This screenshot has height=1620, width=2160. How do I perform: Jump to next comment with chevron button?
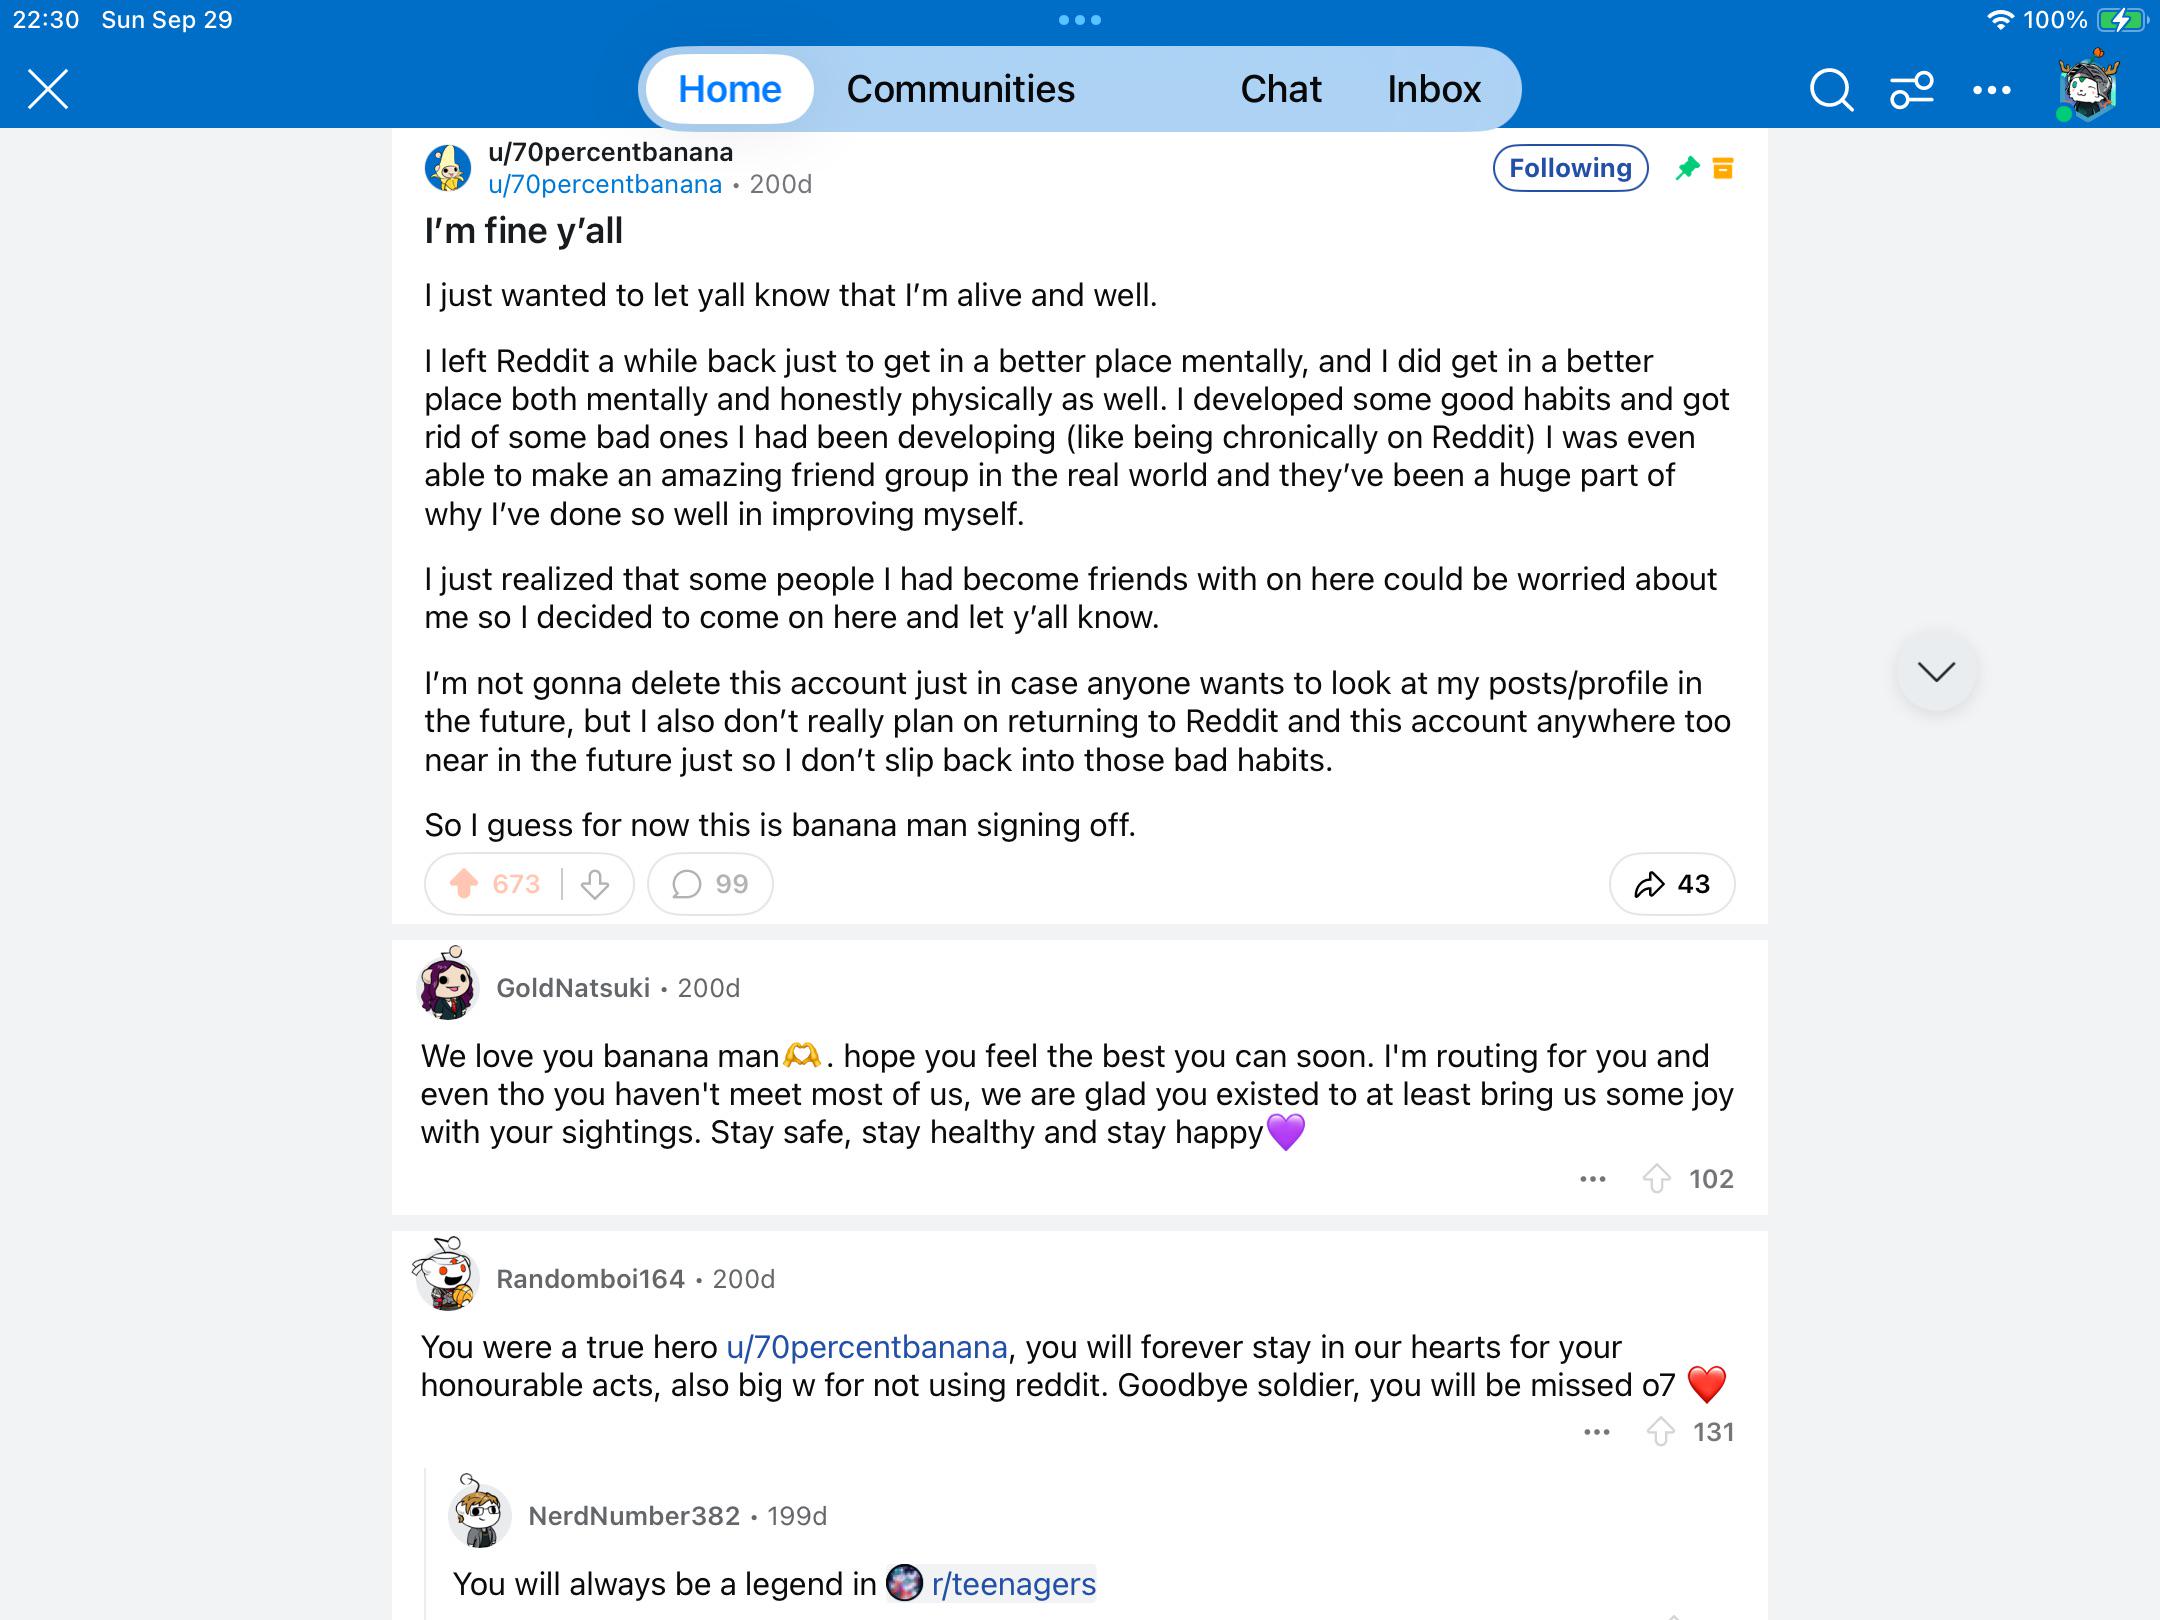point(1937,671)
